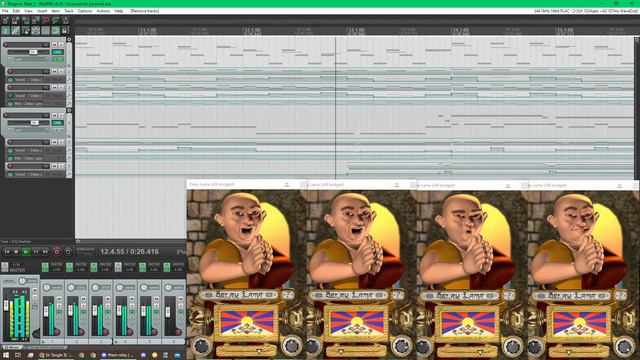The image size is (640, 360).
Task: Click '?' button in second Delay Lama
Action: (398, 294)
